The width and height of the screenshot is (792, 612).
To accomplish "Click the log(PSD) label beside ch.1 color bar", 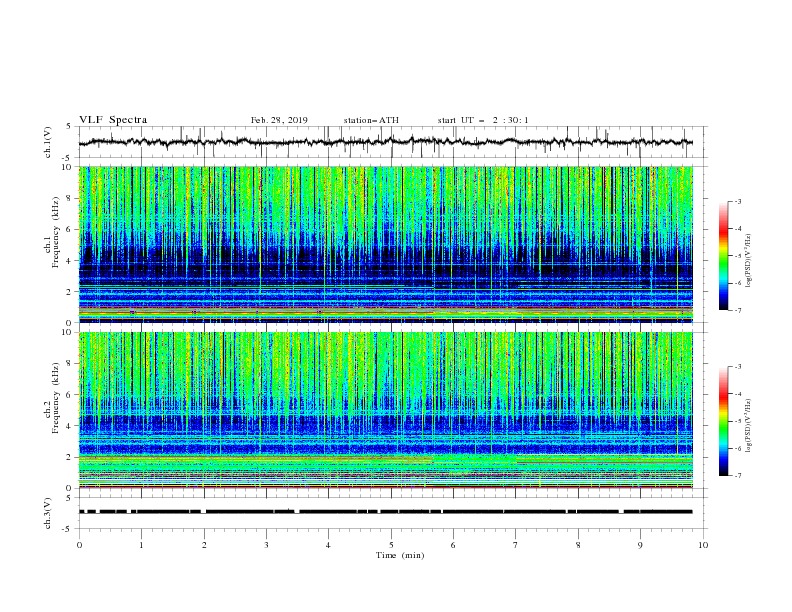I will click(x=749, y=261).
